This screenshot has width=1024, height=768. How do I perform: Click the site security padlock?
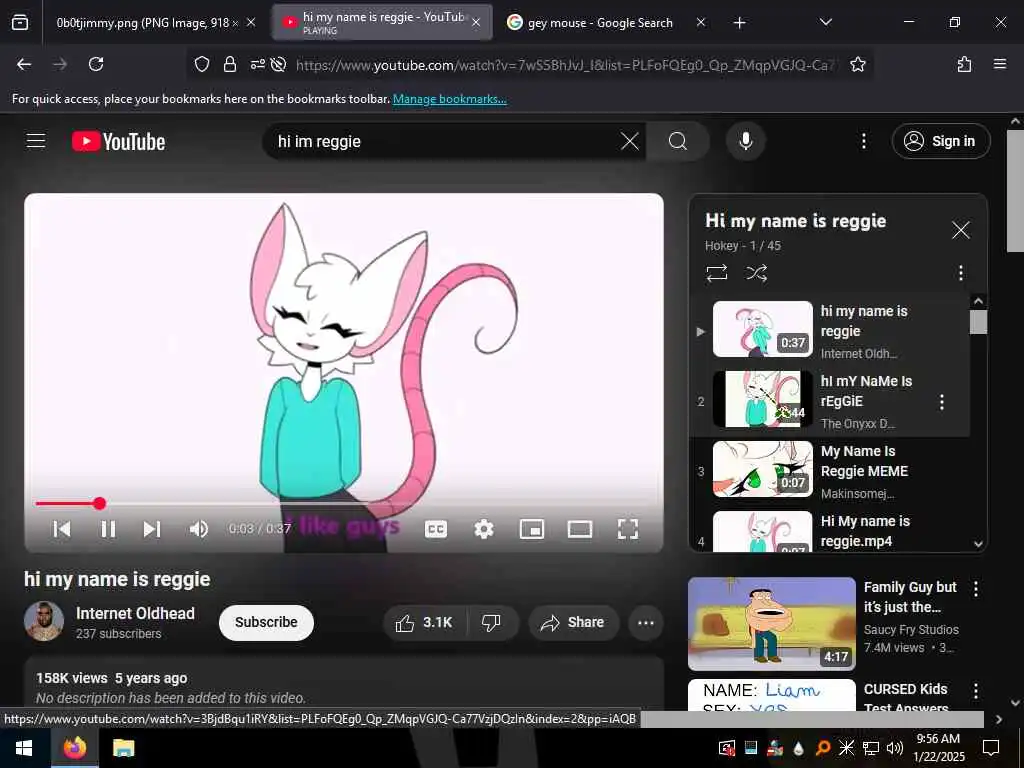[229, 64]
